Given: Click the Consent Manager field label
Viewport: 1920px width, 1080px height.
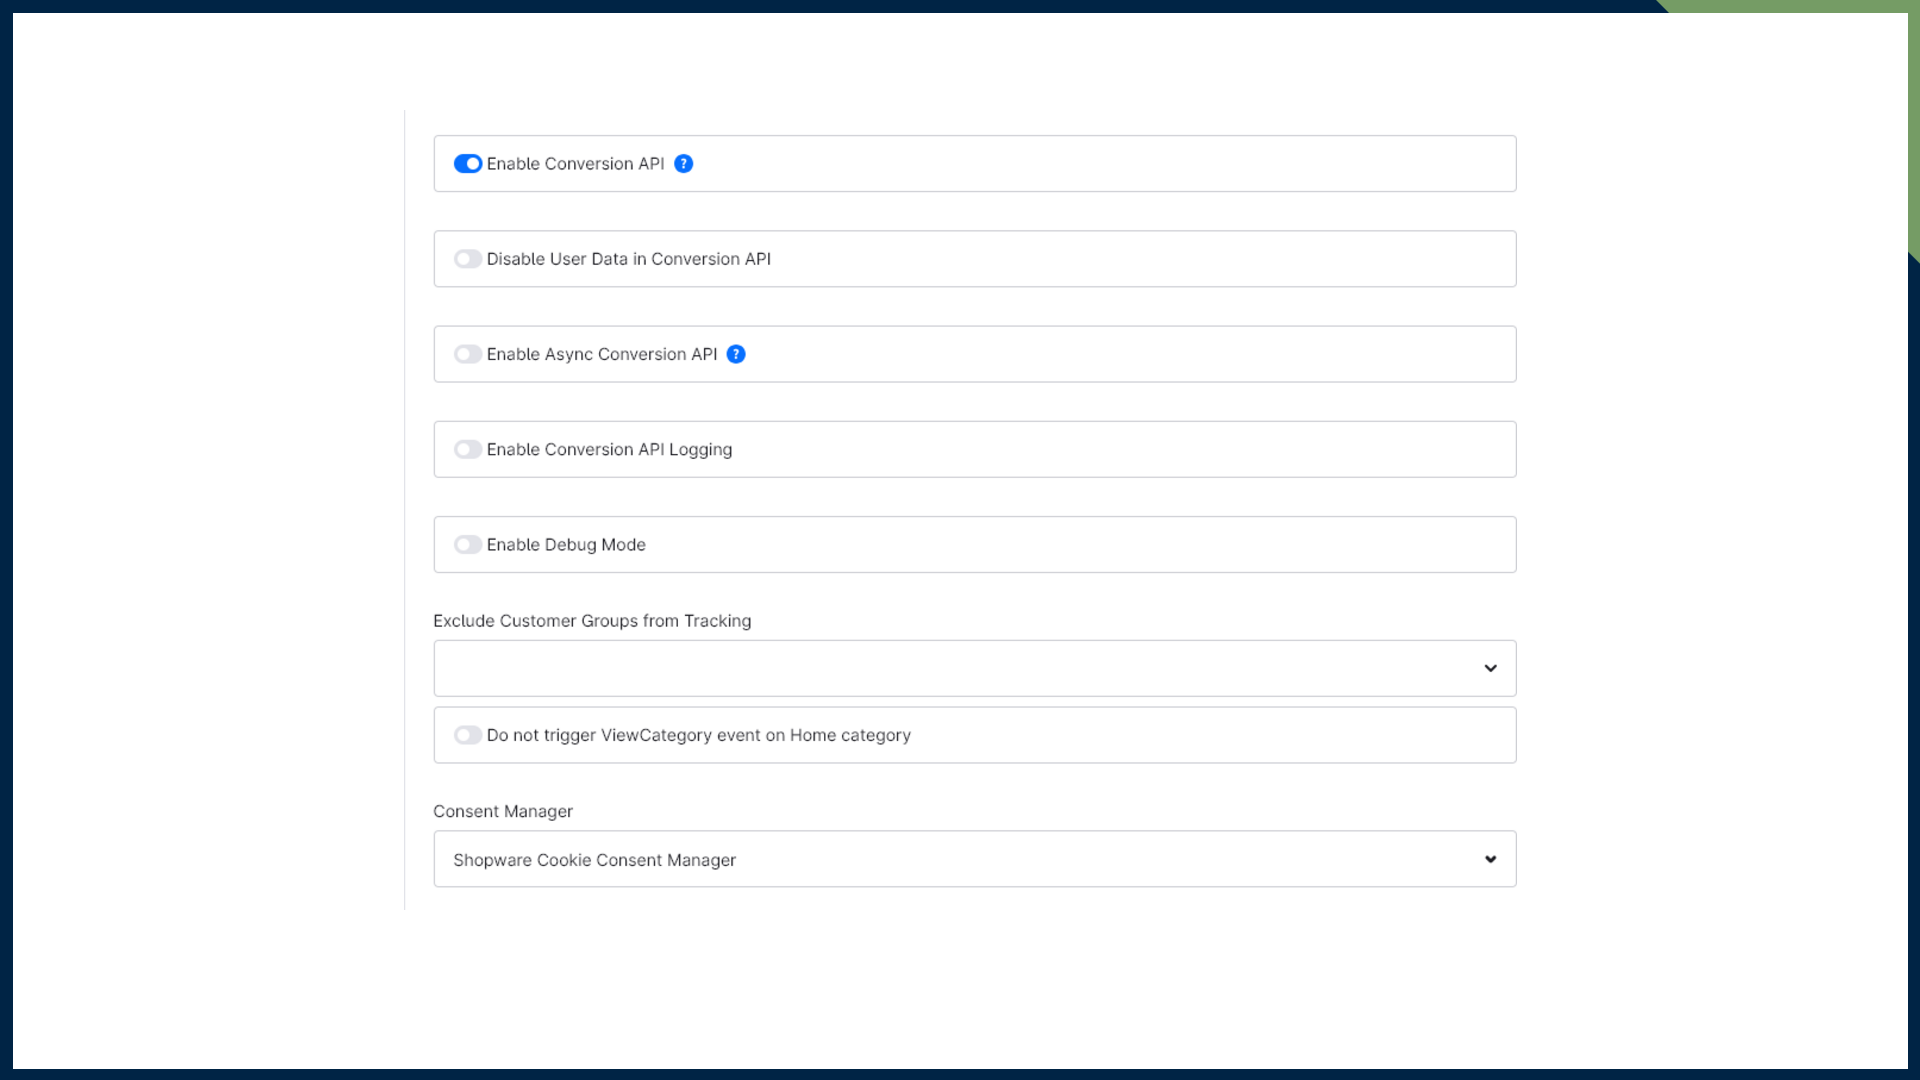Looking at the screenshot, I should pyautogui.click(x=502, y=811).
